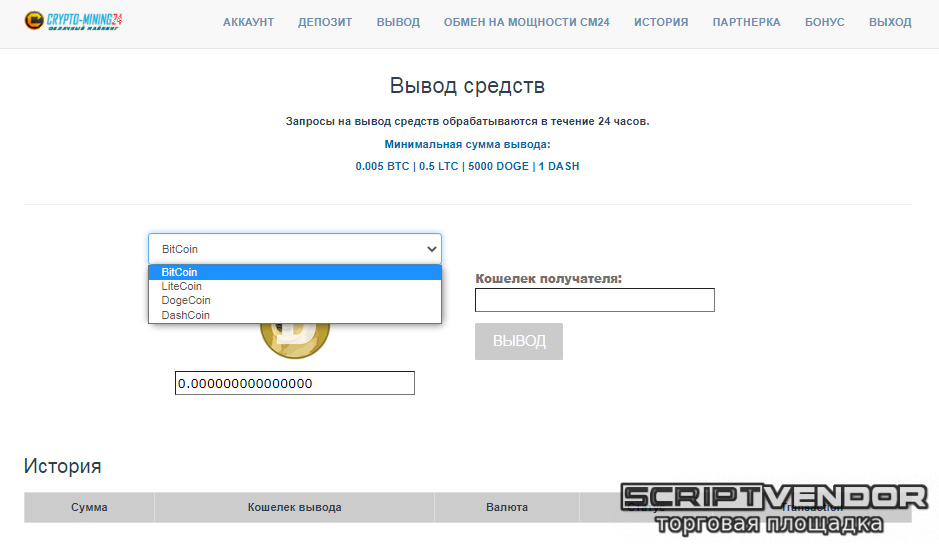Go to the ДЕПОЗИТ page
The width and height of the screenshot is (939, 544).
click(325, 22)
